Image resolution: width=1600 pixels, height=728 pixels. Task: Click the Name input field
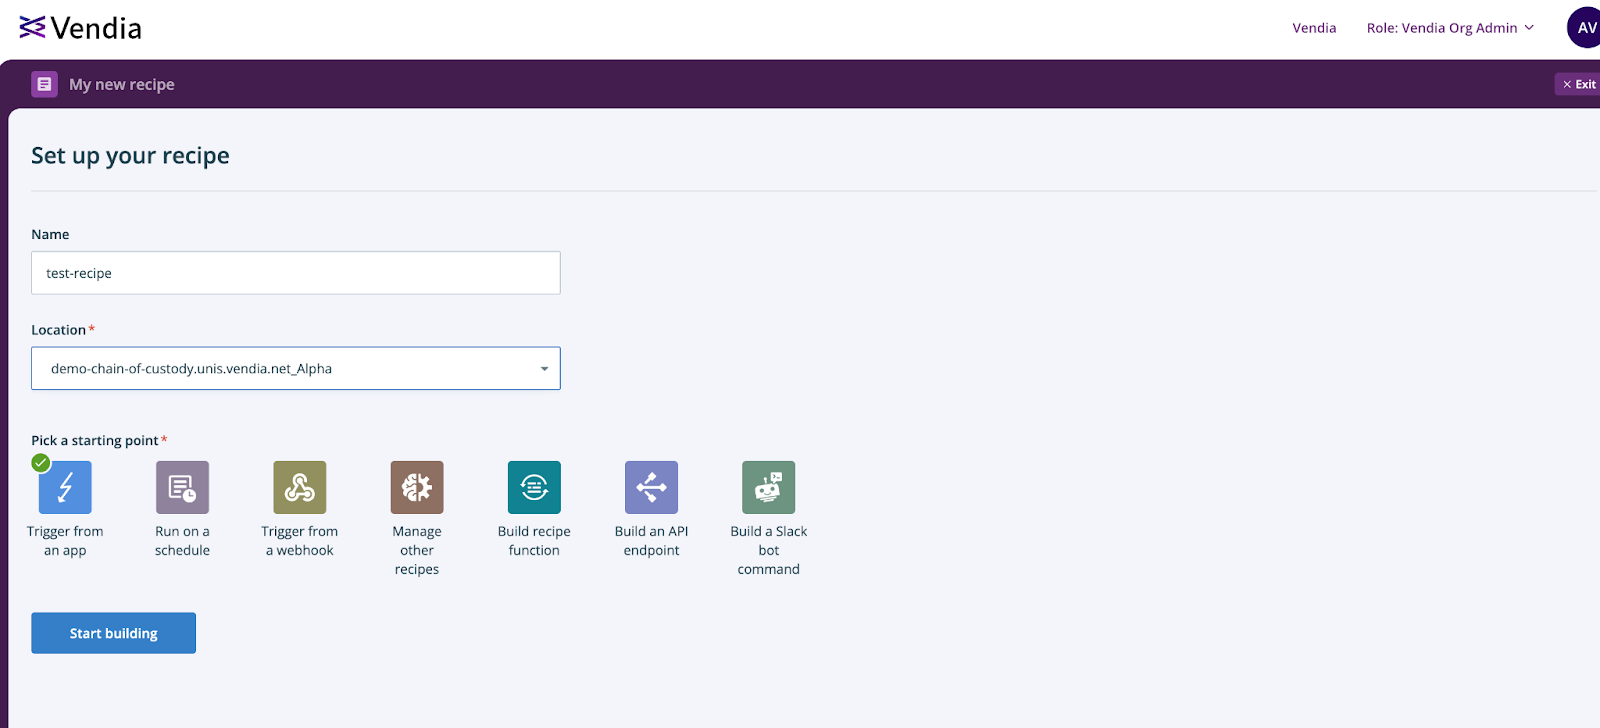click(x=296, y=273)
